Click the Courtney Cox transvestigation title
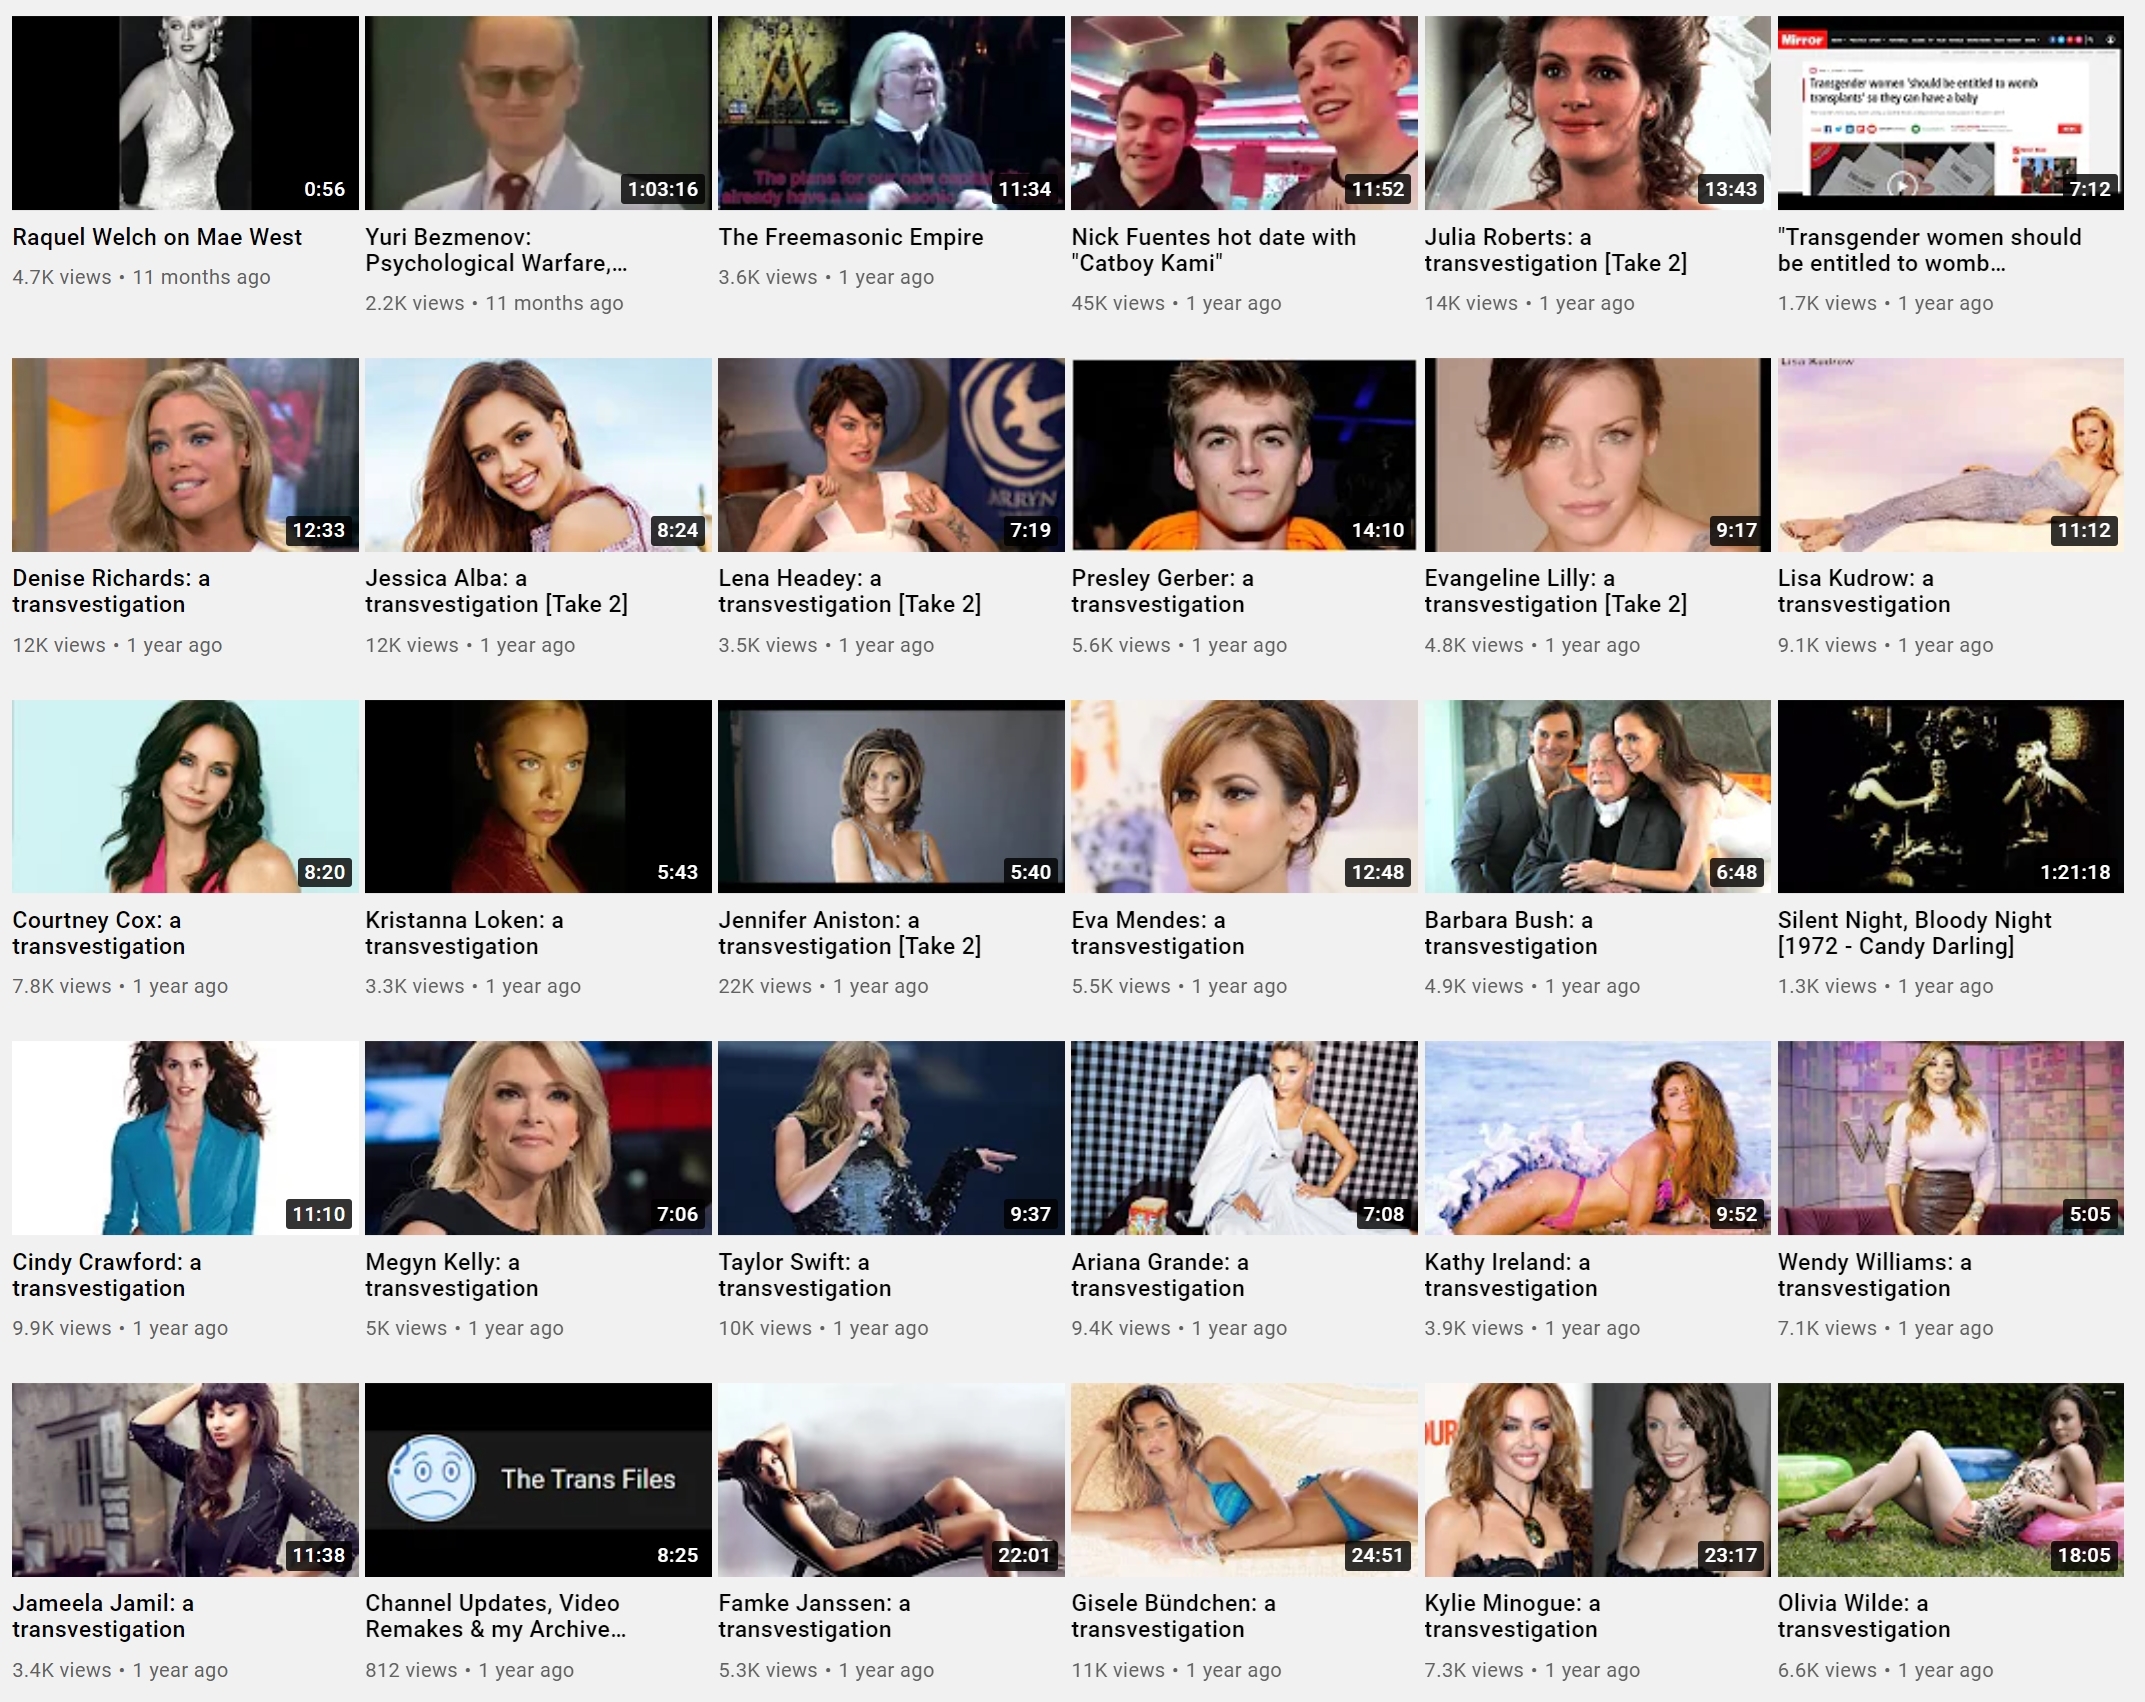 [99, 933]
